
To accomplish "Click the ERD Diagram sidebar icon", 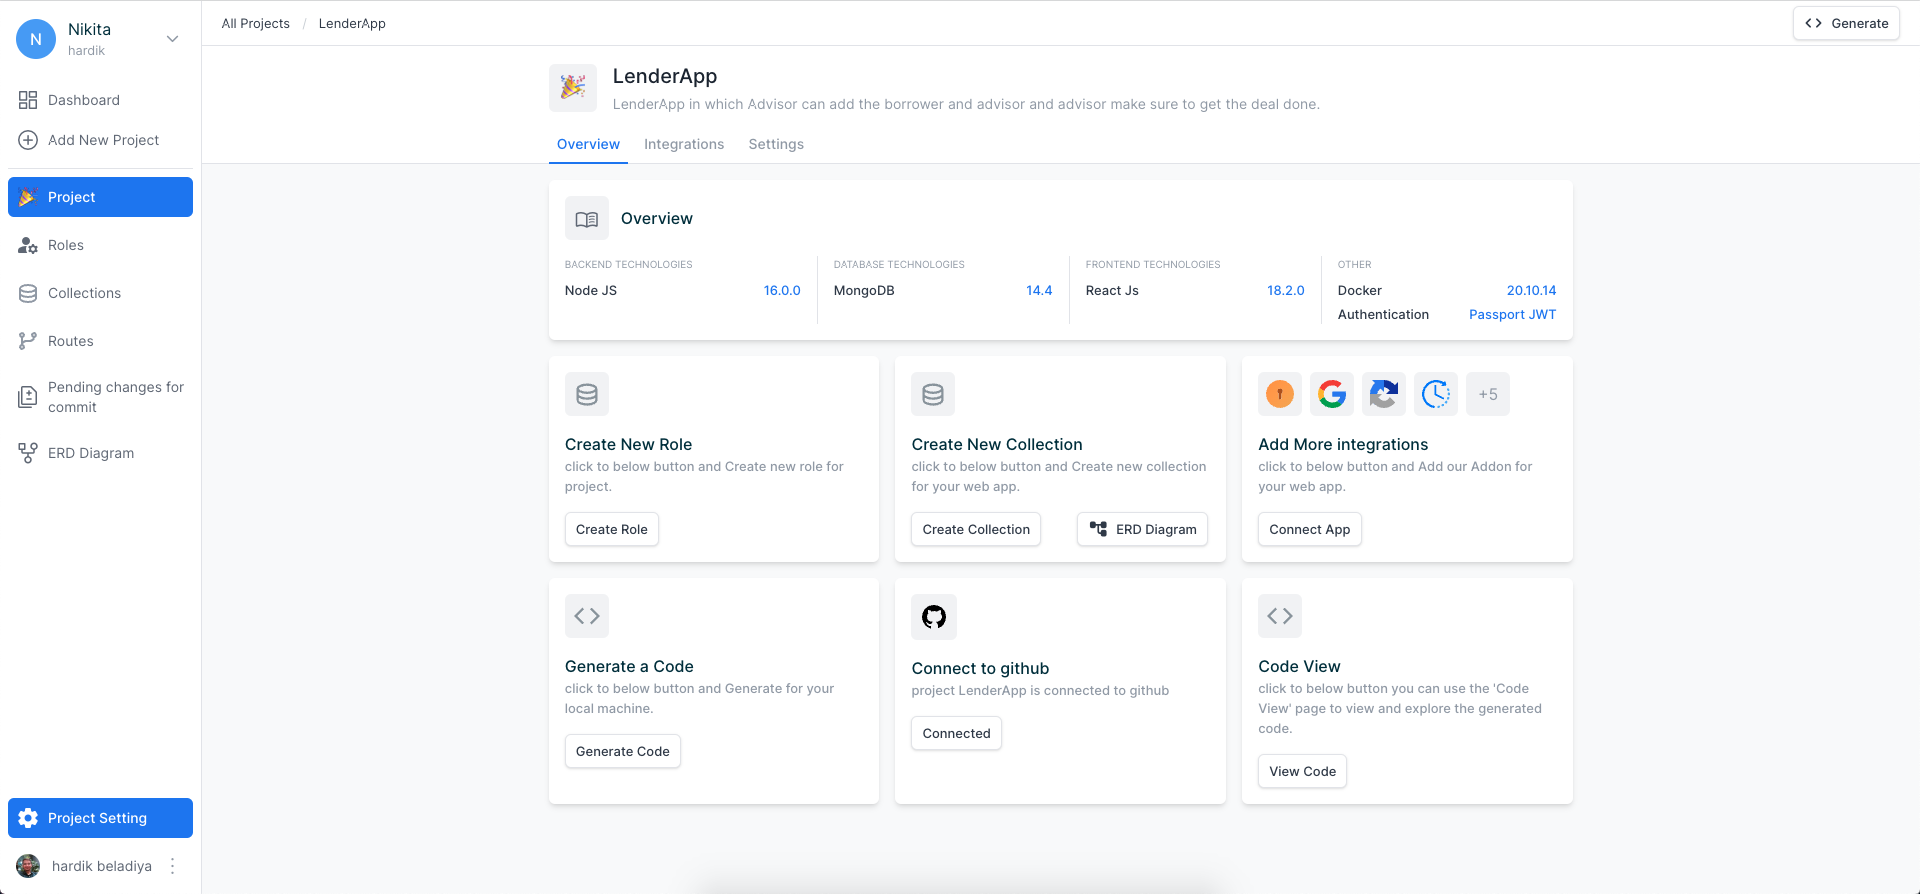I will 28,453.
